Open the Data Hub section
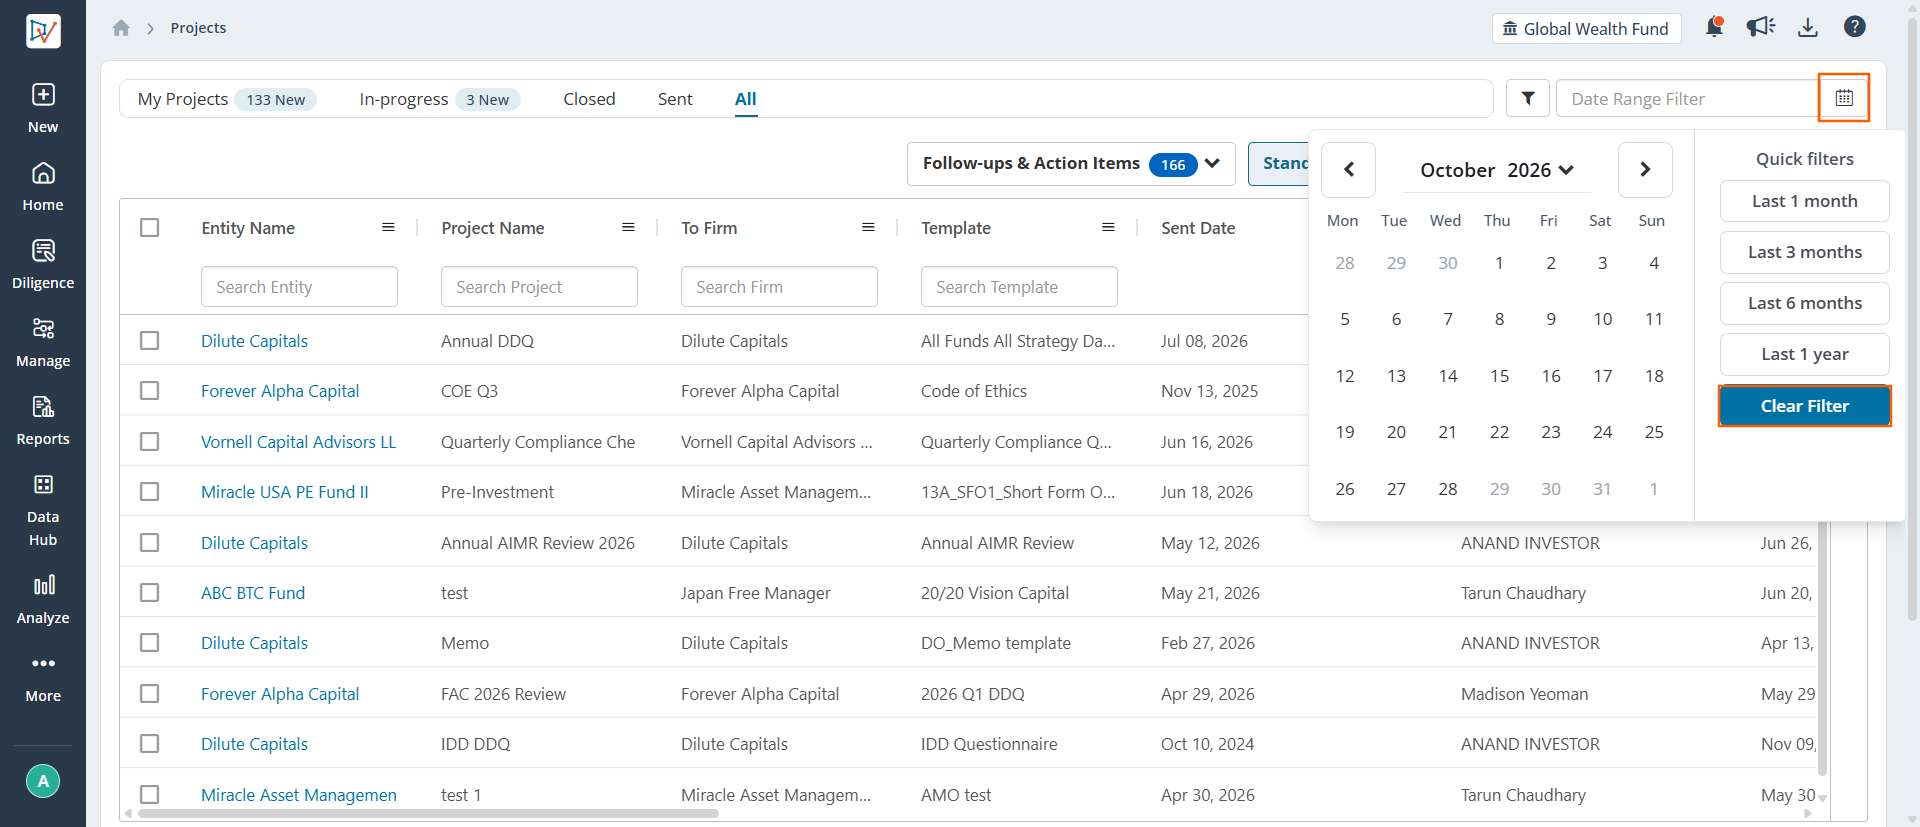This screenshot has height=827, width=1920. click(43, 511)
